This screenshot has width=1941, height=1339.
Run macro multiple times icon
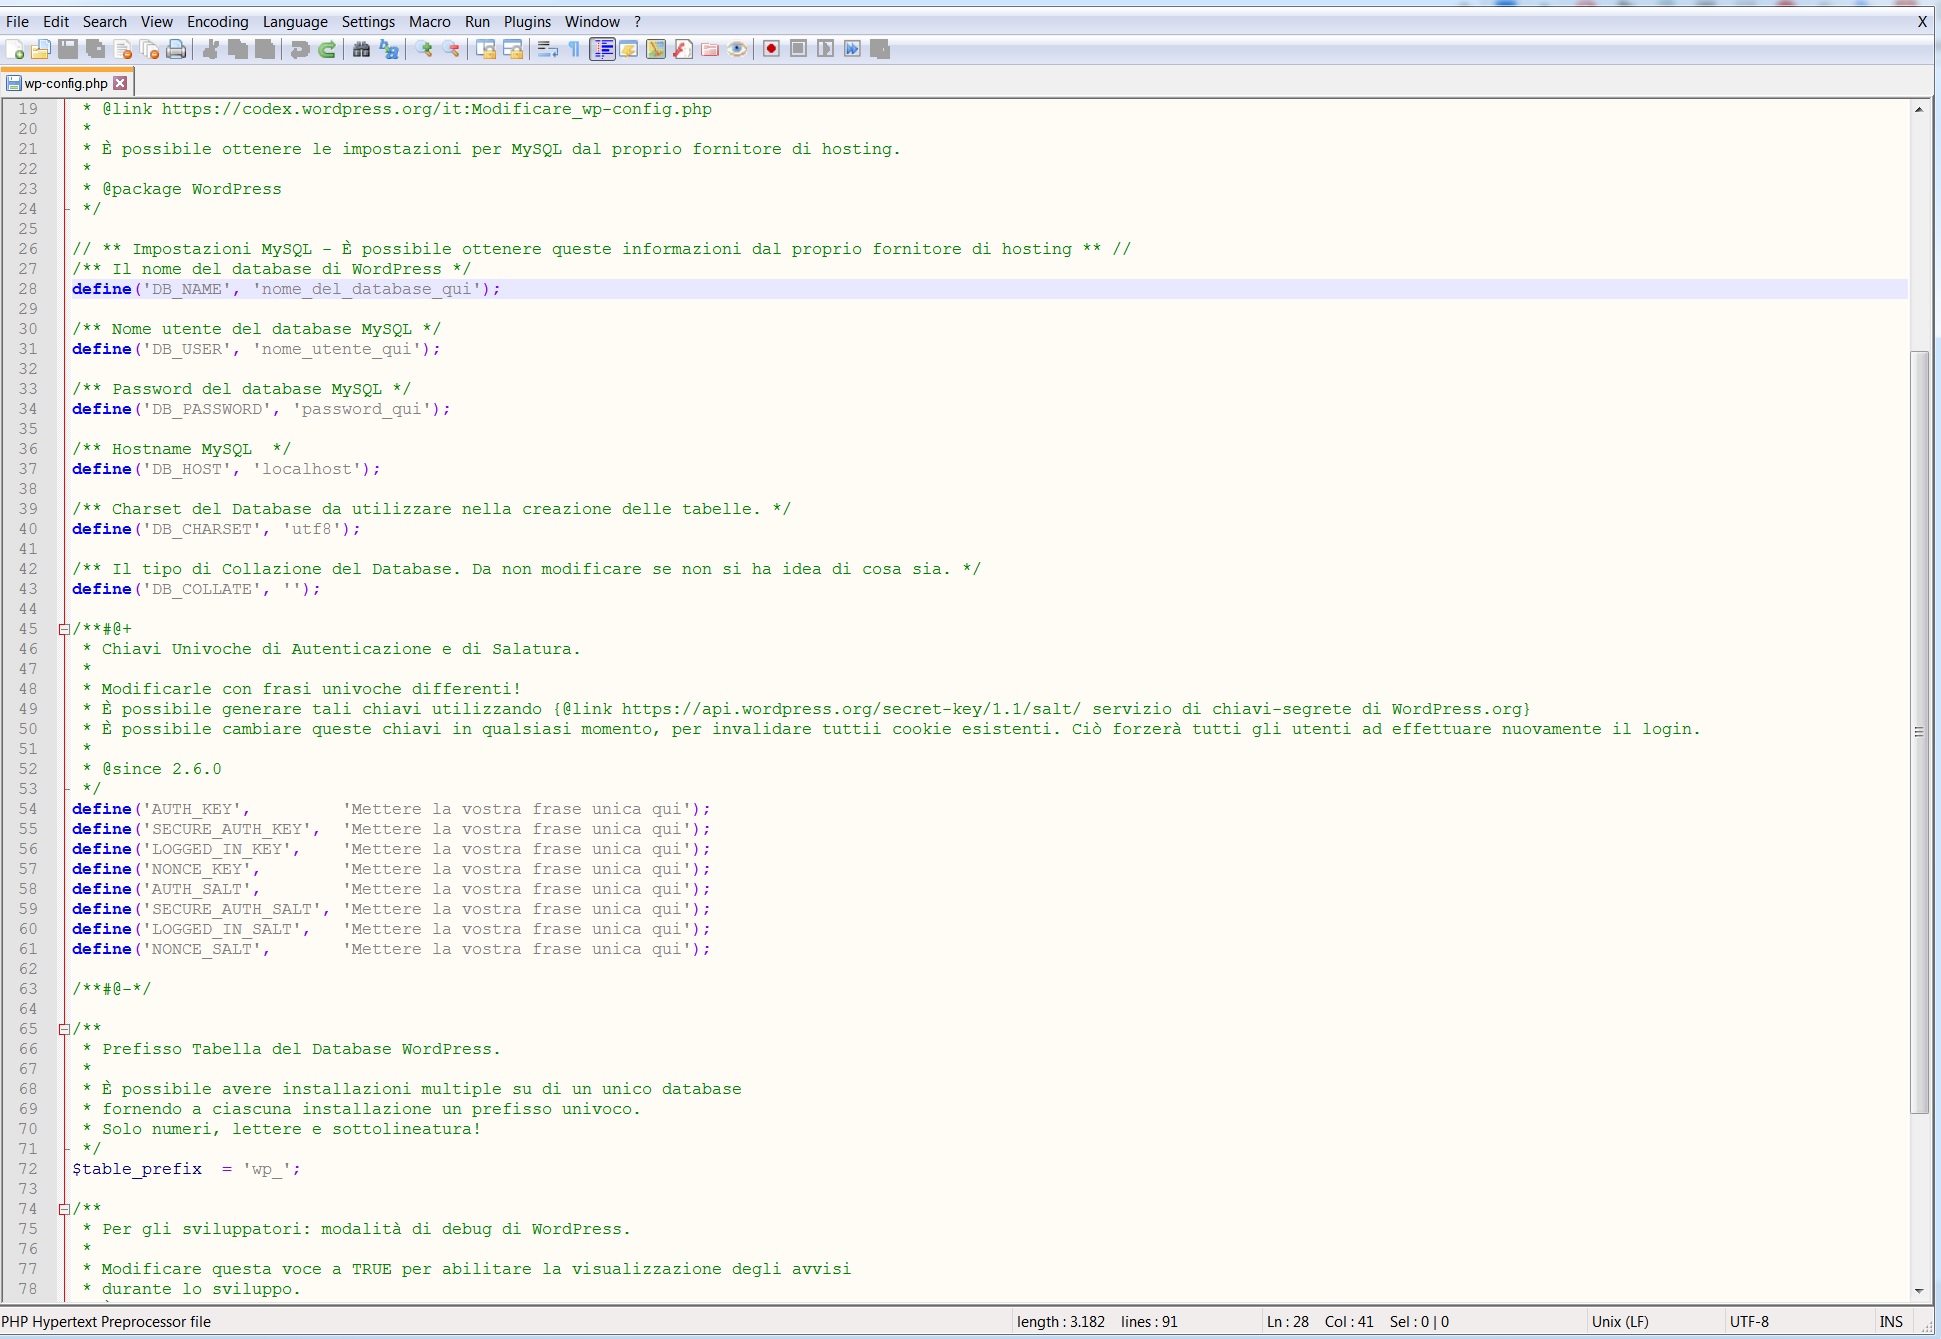click(x=852, y=49)
